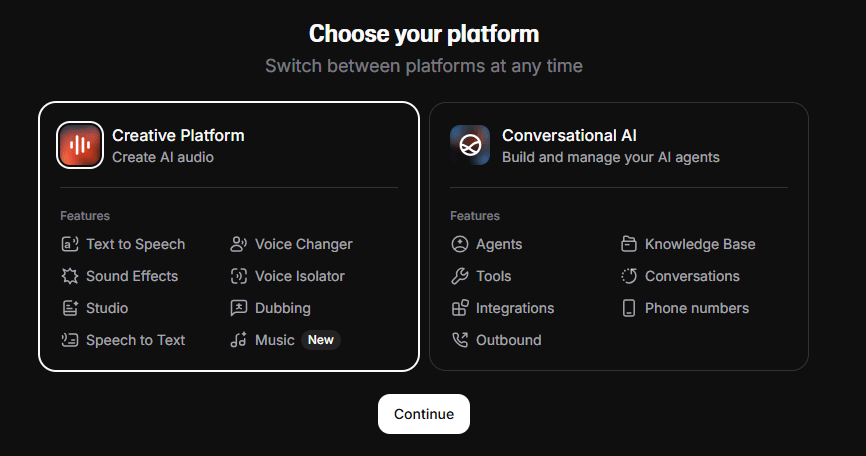
Task: Click the Speech to Text label
Action: click(135, 340)
